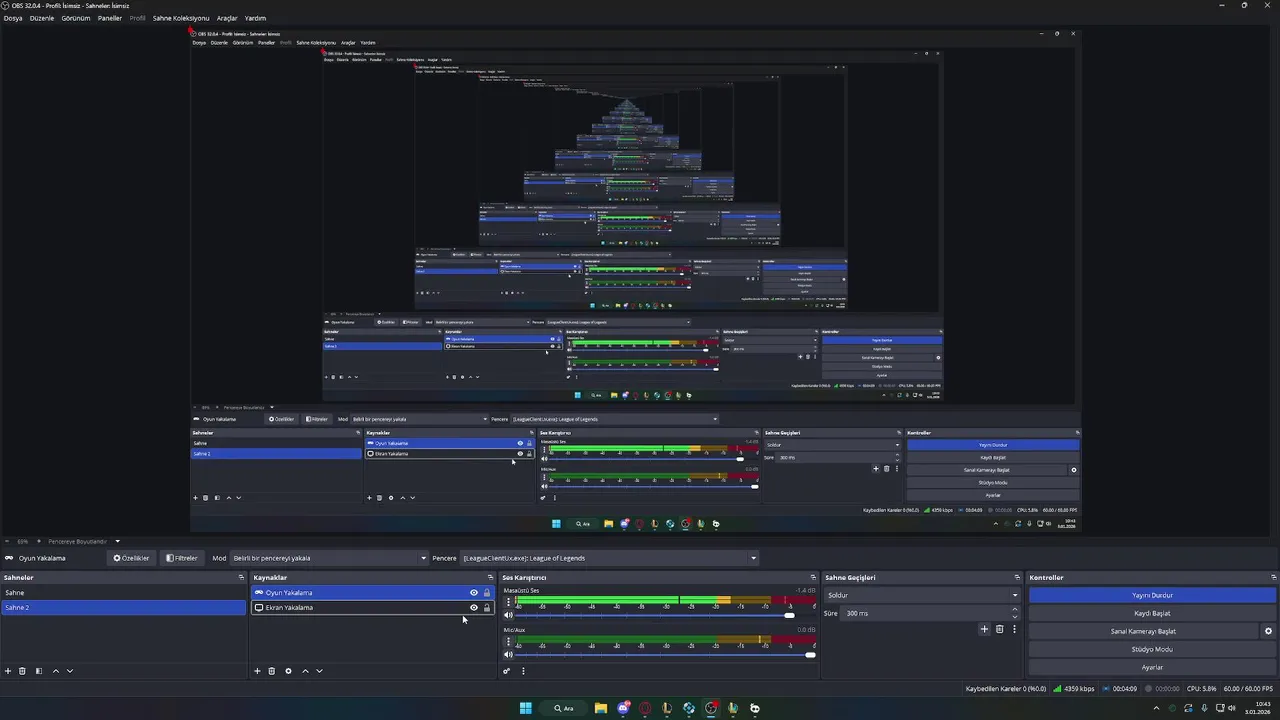The width and height of the screenshot is (1280, 720).
Task: Show hidden system tray icons chevron
Action: 1157,708
